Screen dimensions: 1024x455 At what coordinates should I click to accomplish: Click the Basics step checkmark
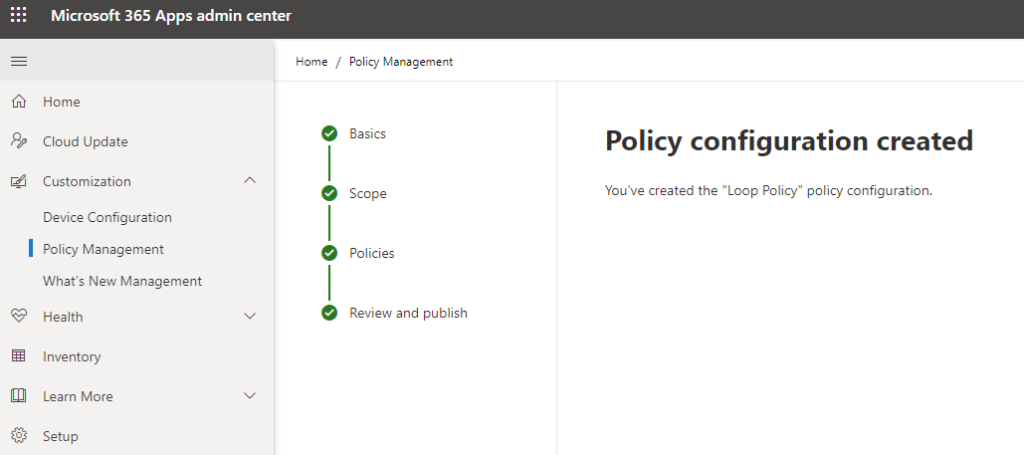point(329,134)
